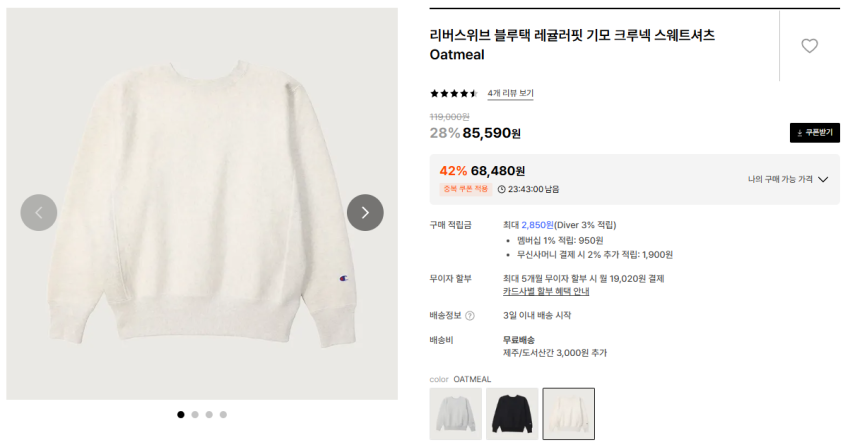Show the fourth carousel image via last dot
This screenshot has width=850, height=445.
tap(223, 414)
